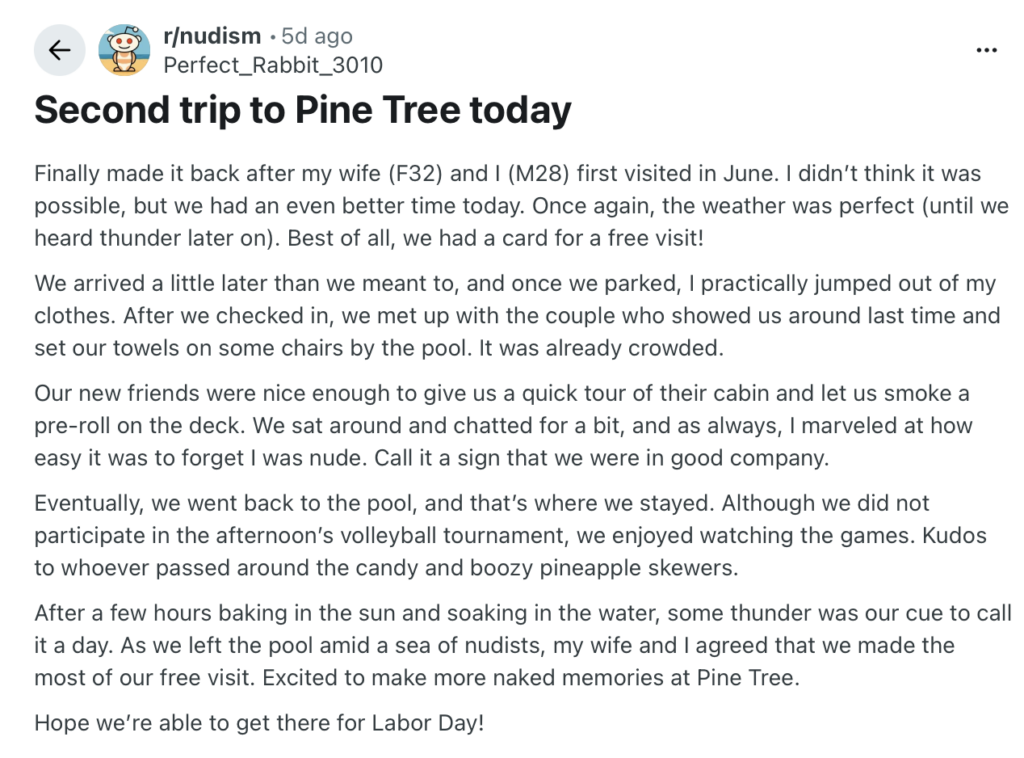
Task: Open Perfect_Rabbit_3010's user profile
Action: [273, 65]
